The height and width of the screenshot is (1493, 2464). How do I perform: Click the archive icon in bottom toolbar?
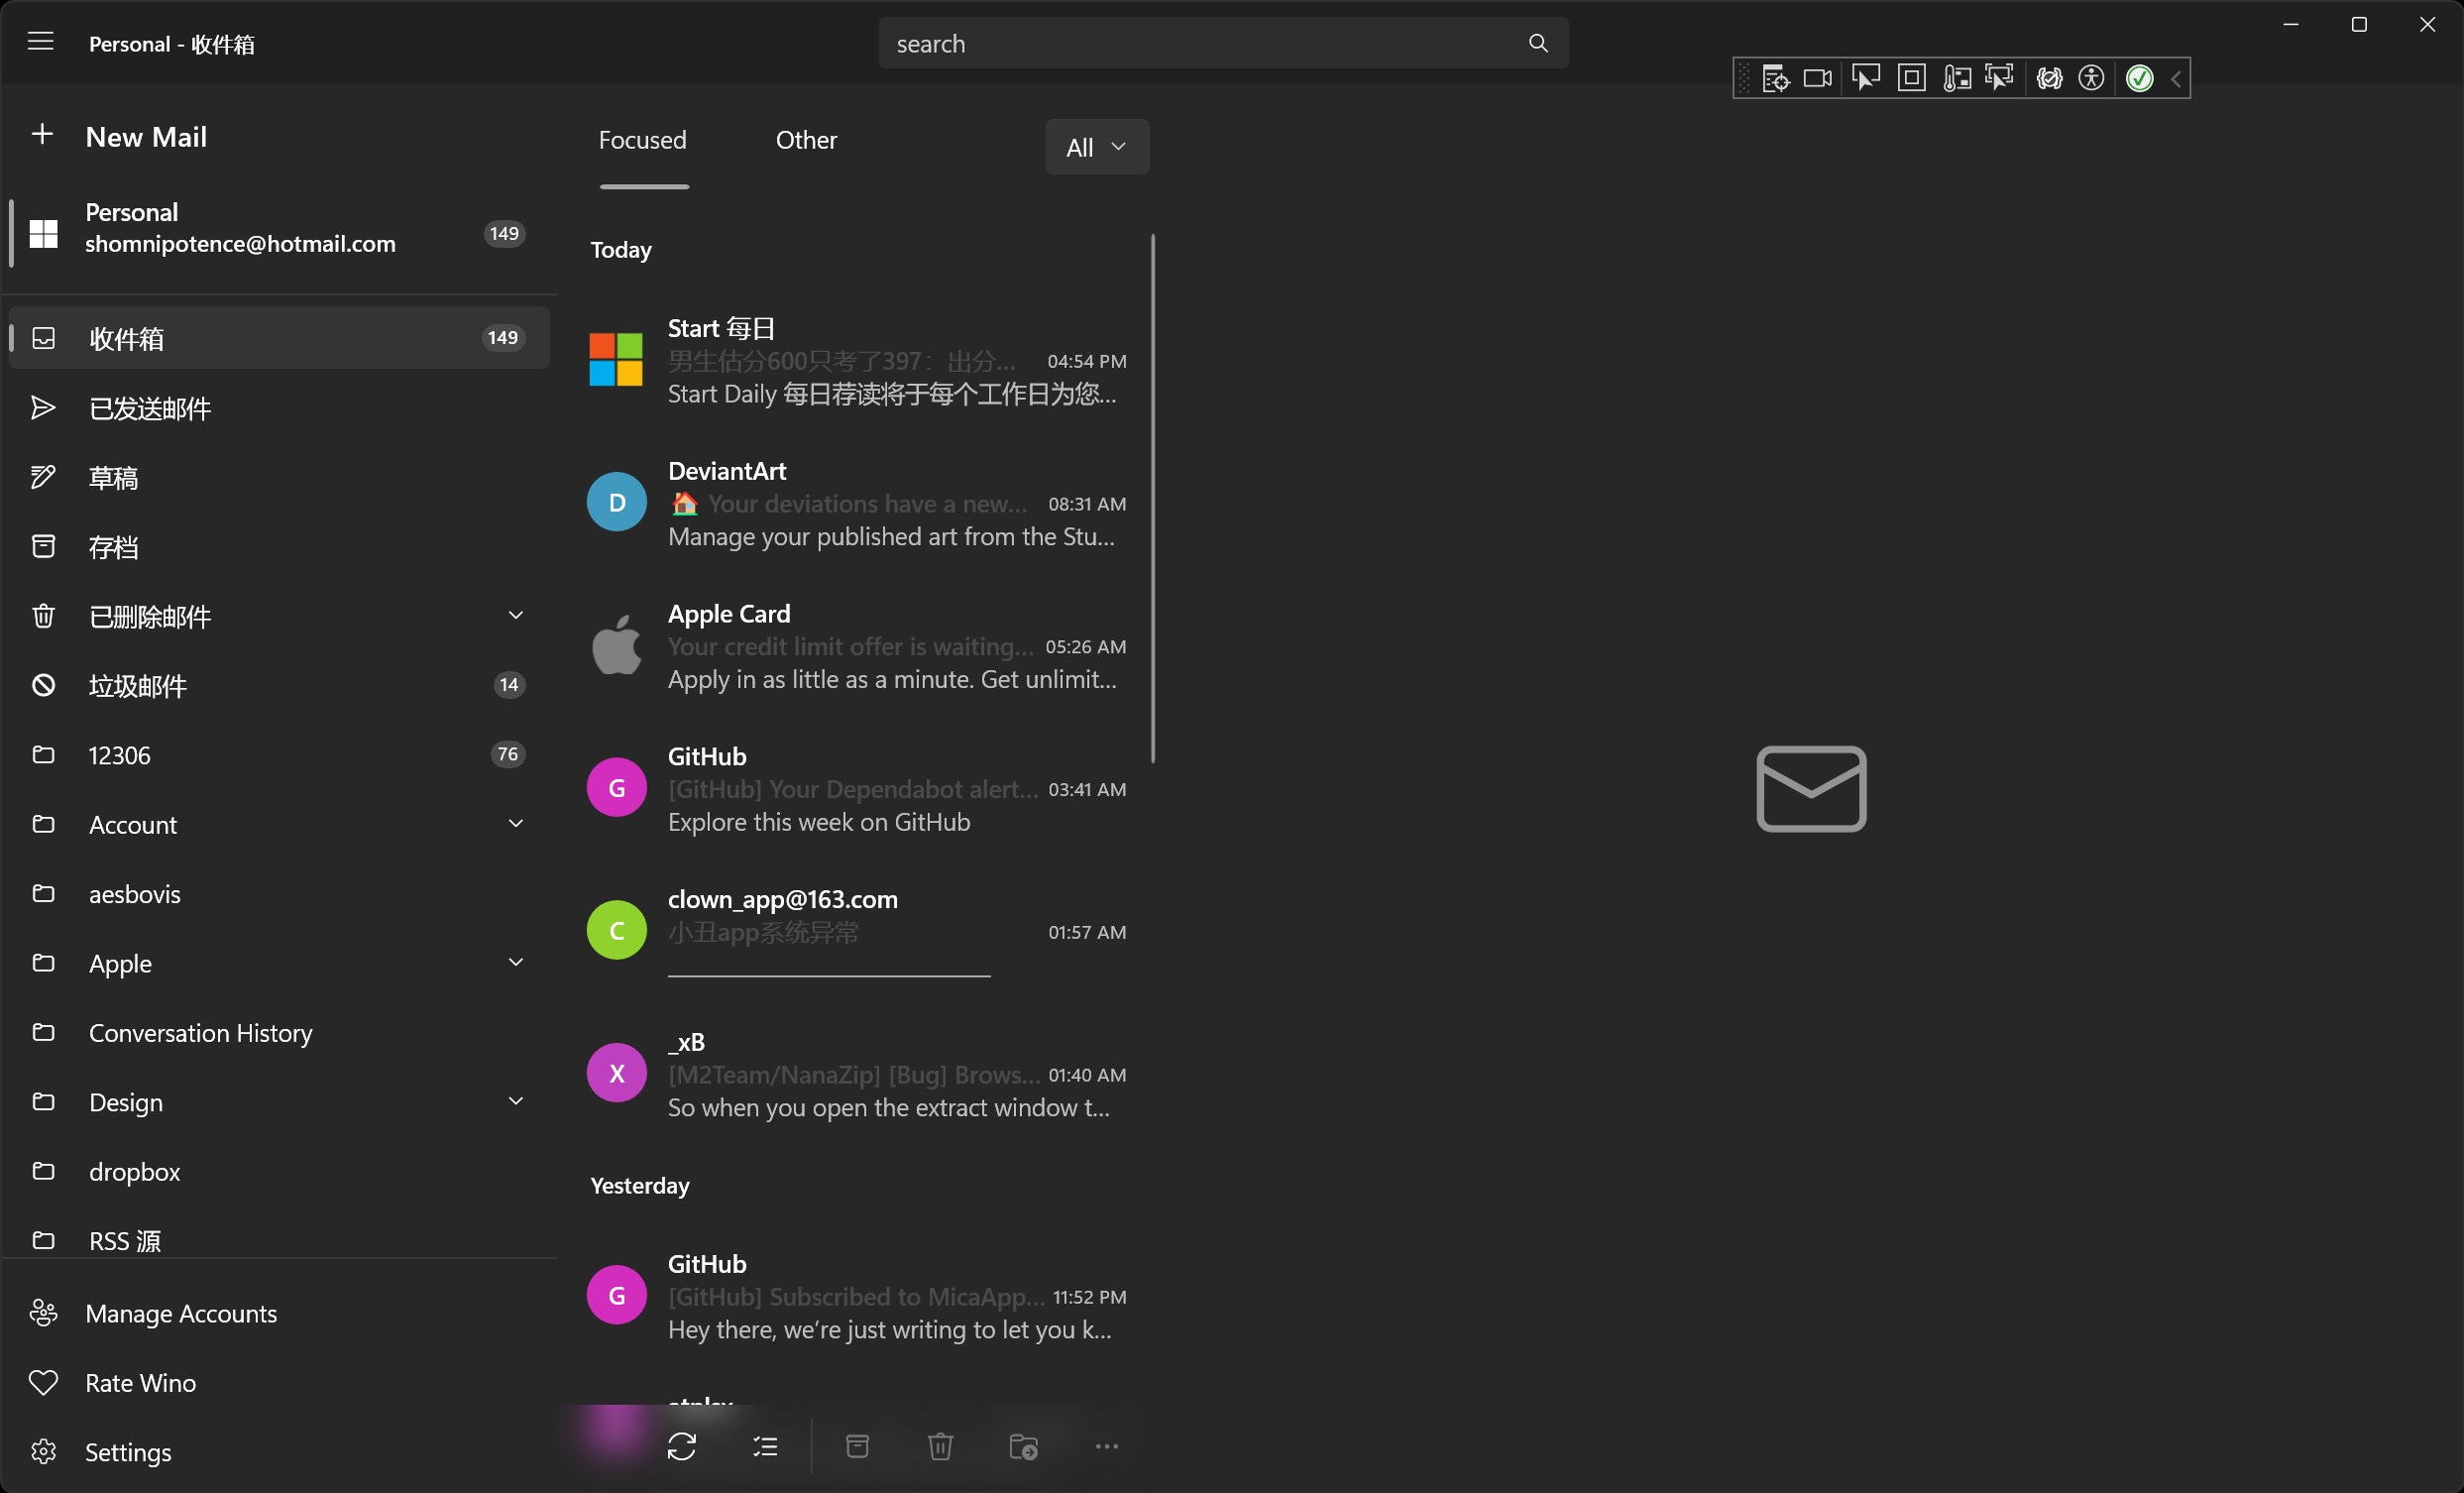[x=857, y=1446]
